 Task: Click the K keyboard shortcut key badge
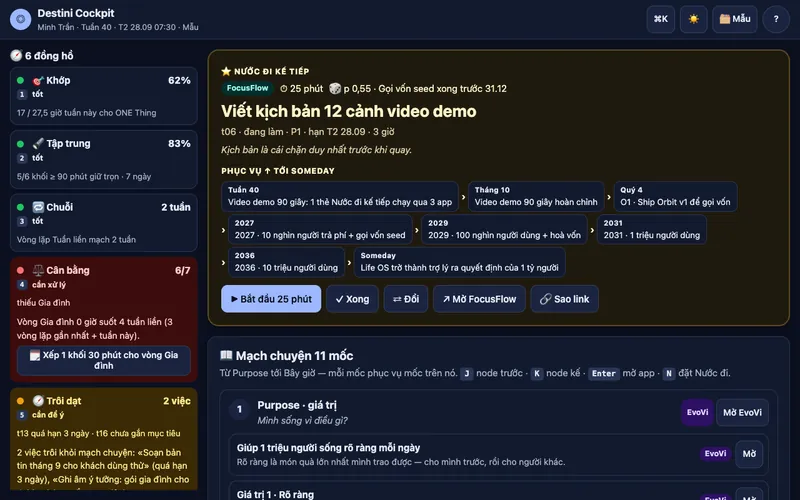(537, 373)
